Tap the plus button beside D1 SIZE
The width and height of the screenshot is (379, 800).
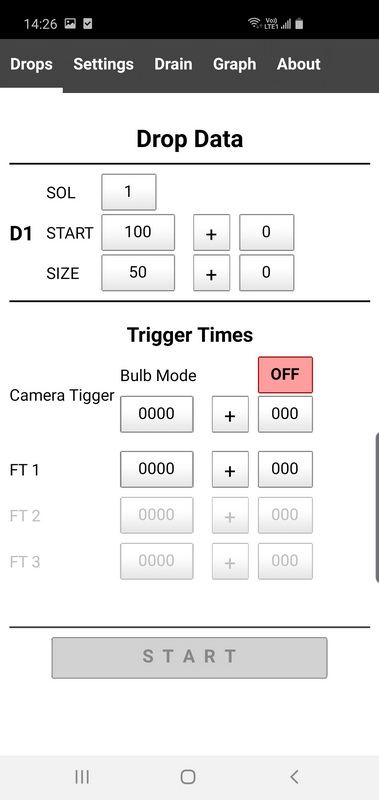211,273
